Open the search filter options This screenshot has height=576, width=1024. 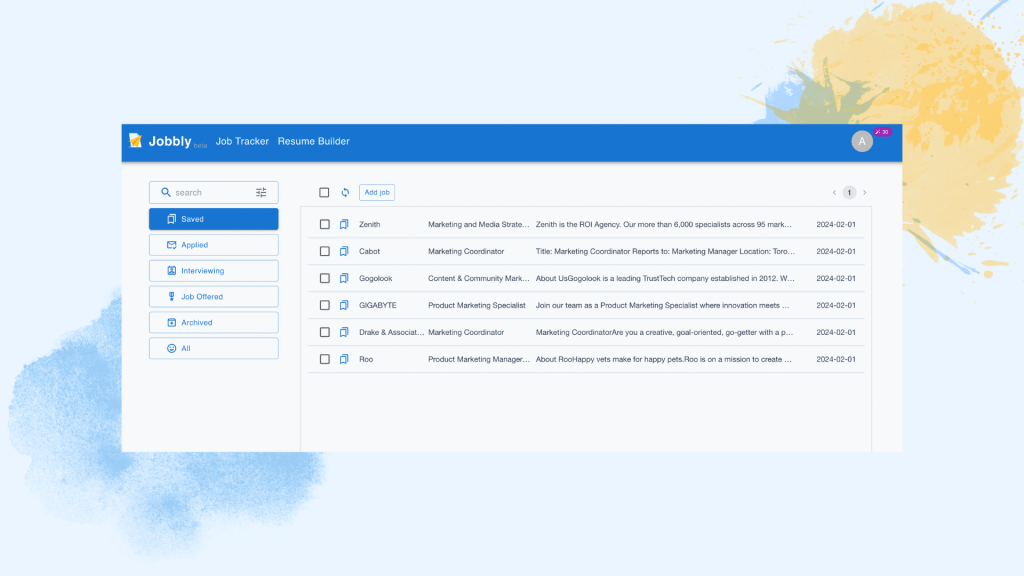pos(261,192)
